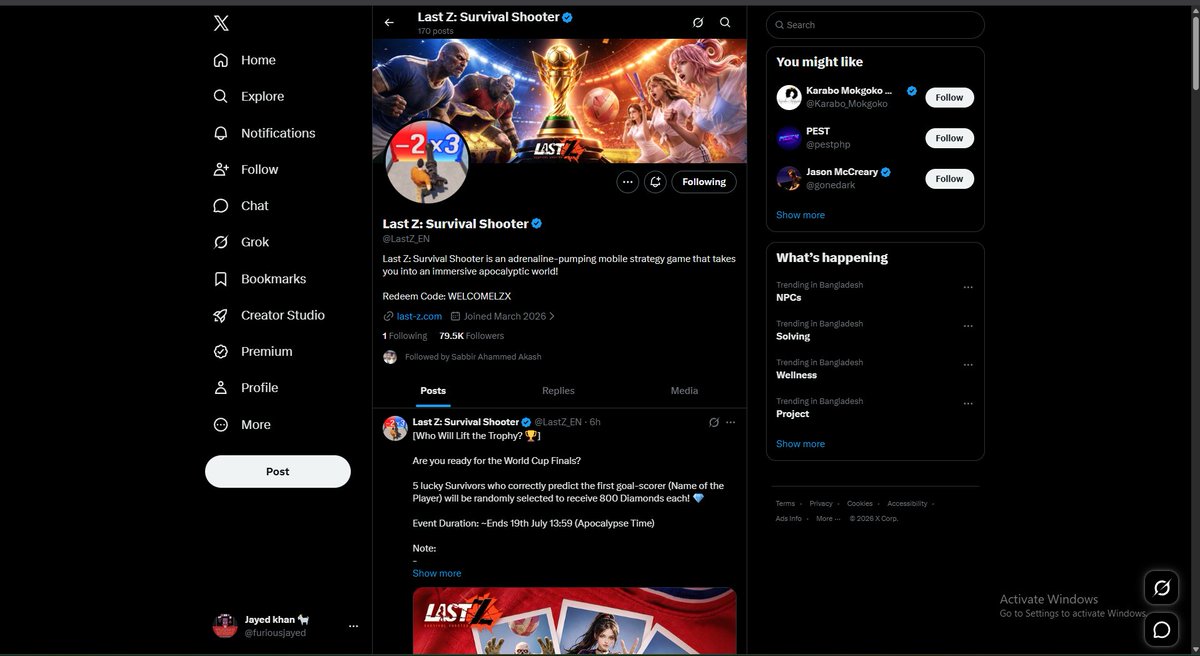Open profile three-dot options button
The height and width of the screenshot is (656, 1200).
(x=627, y=182)
